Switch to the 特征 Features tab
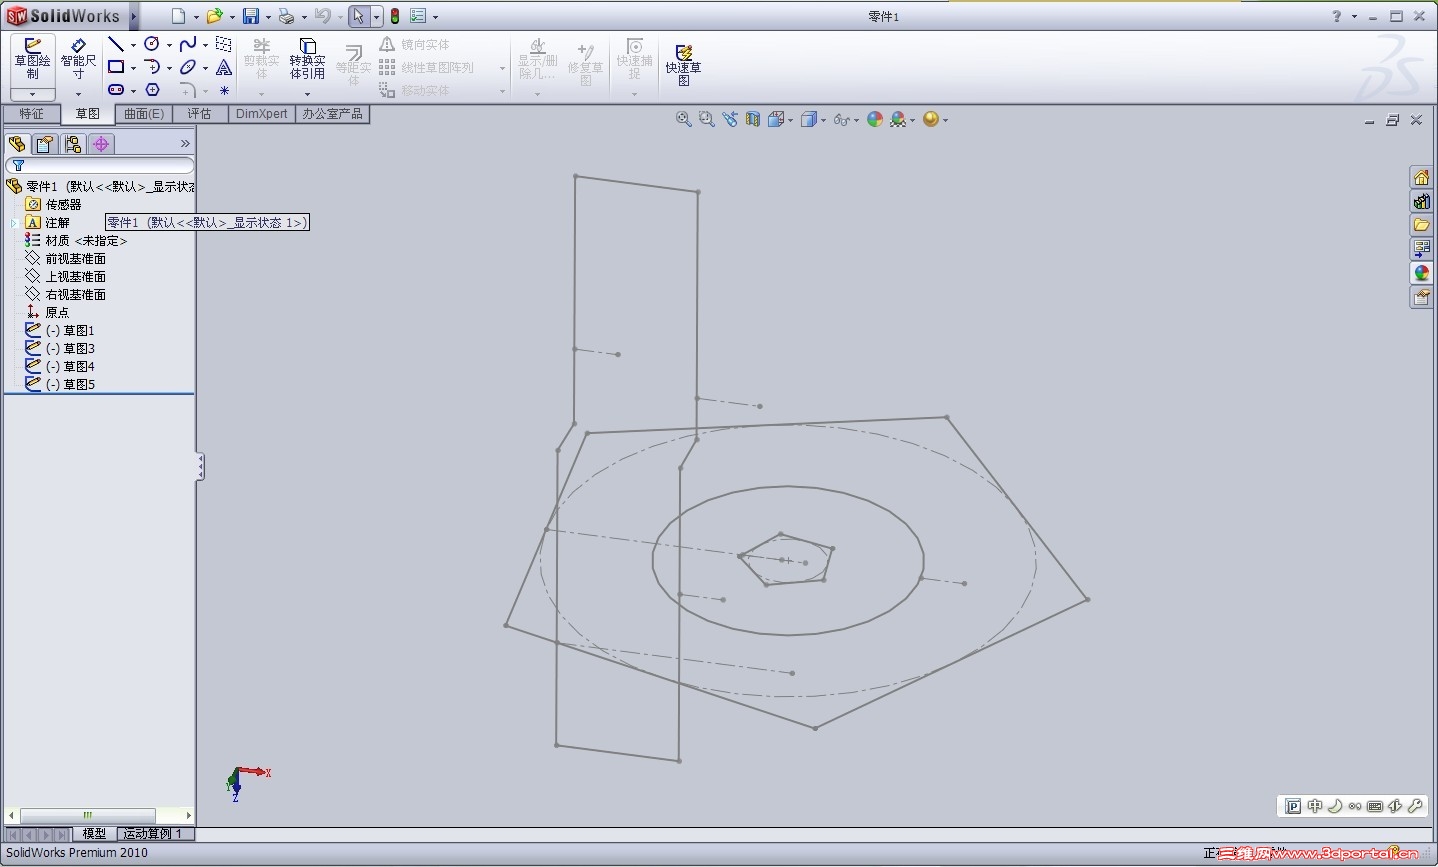This screenshot has width=1438, height=867. (31, 114)
